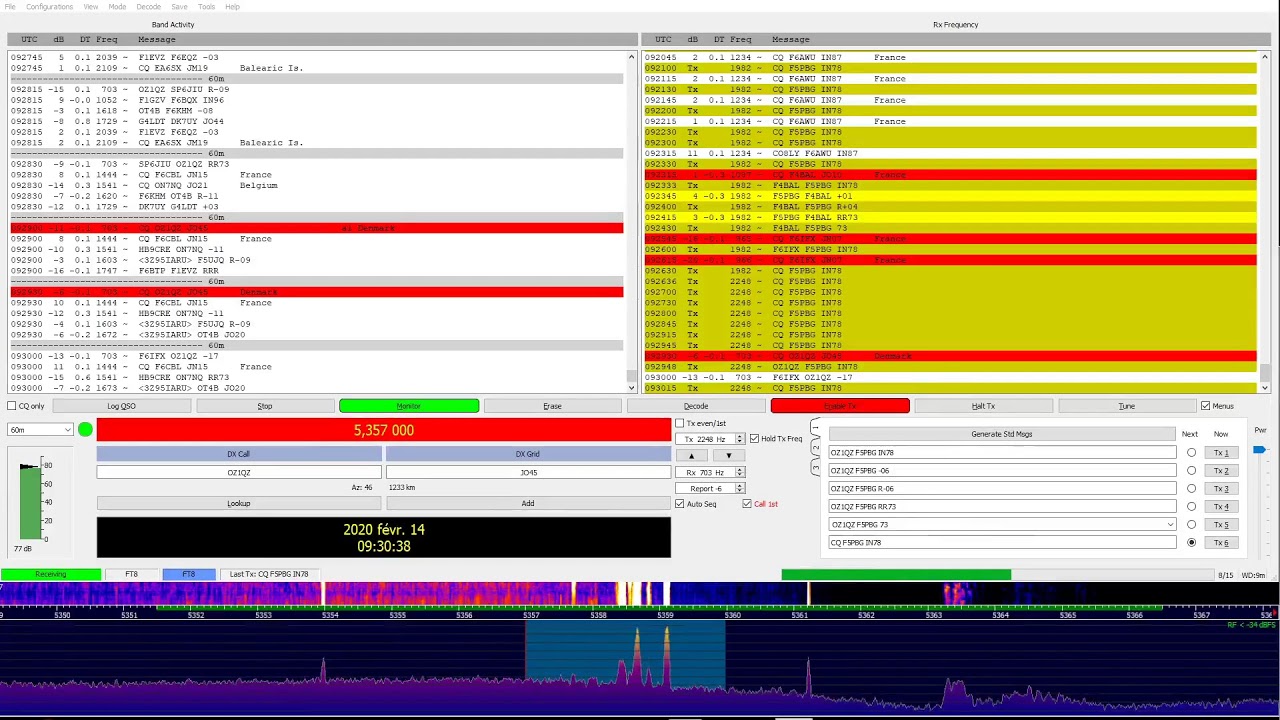This screenshot has height=720, width=1280.
Task: Switch to messages tab 3
Action: [816, 467]
